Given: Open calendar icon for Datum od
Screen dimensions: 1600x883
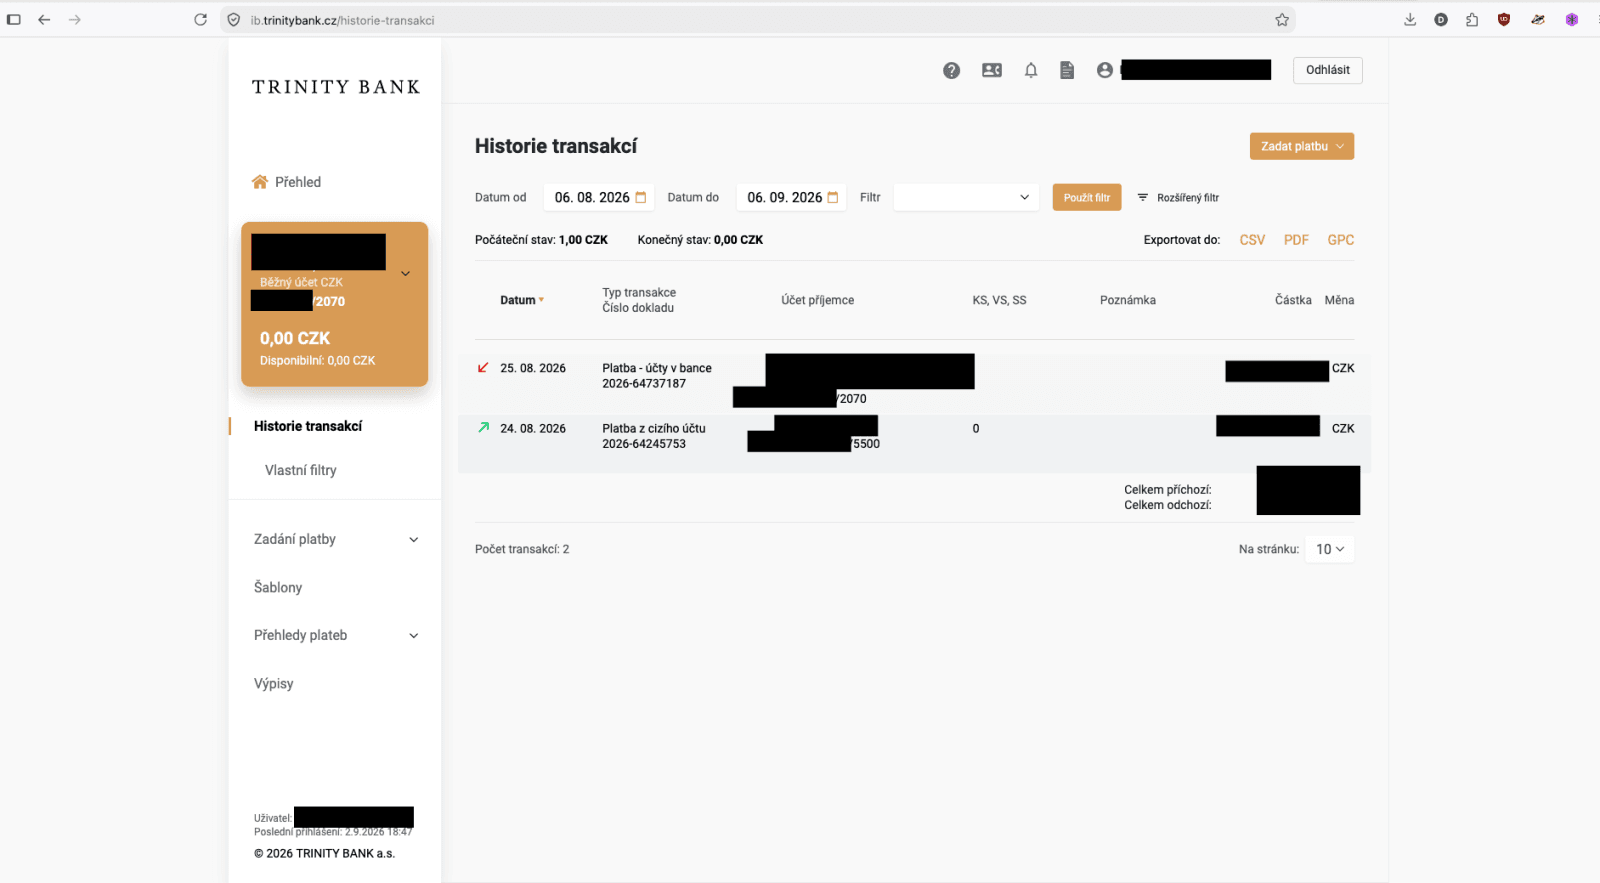Looking at the screenshot, I should click(x=641, y=197).
